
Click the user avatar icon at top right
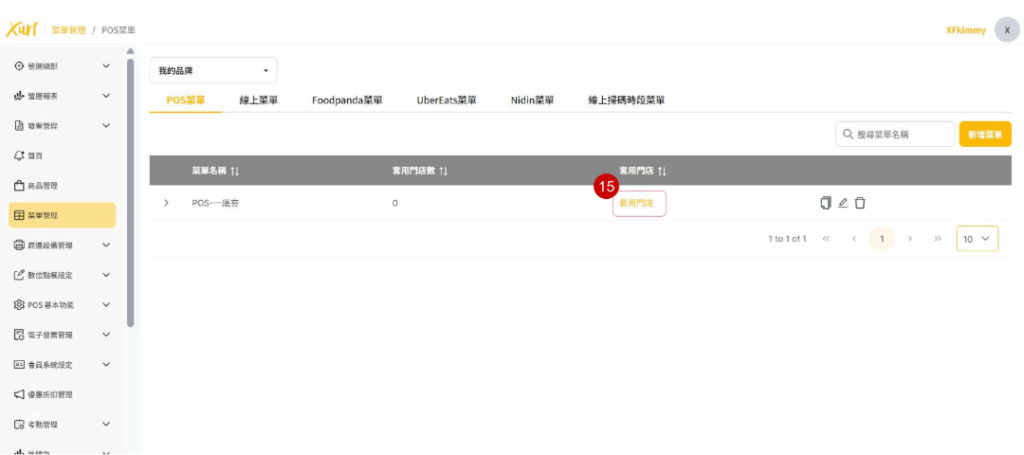pos(1006,30)
